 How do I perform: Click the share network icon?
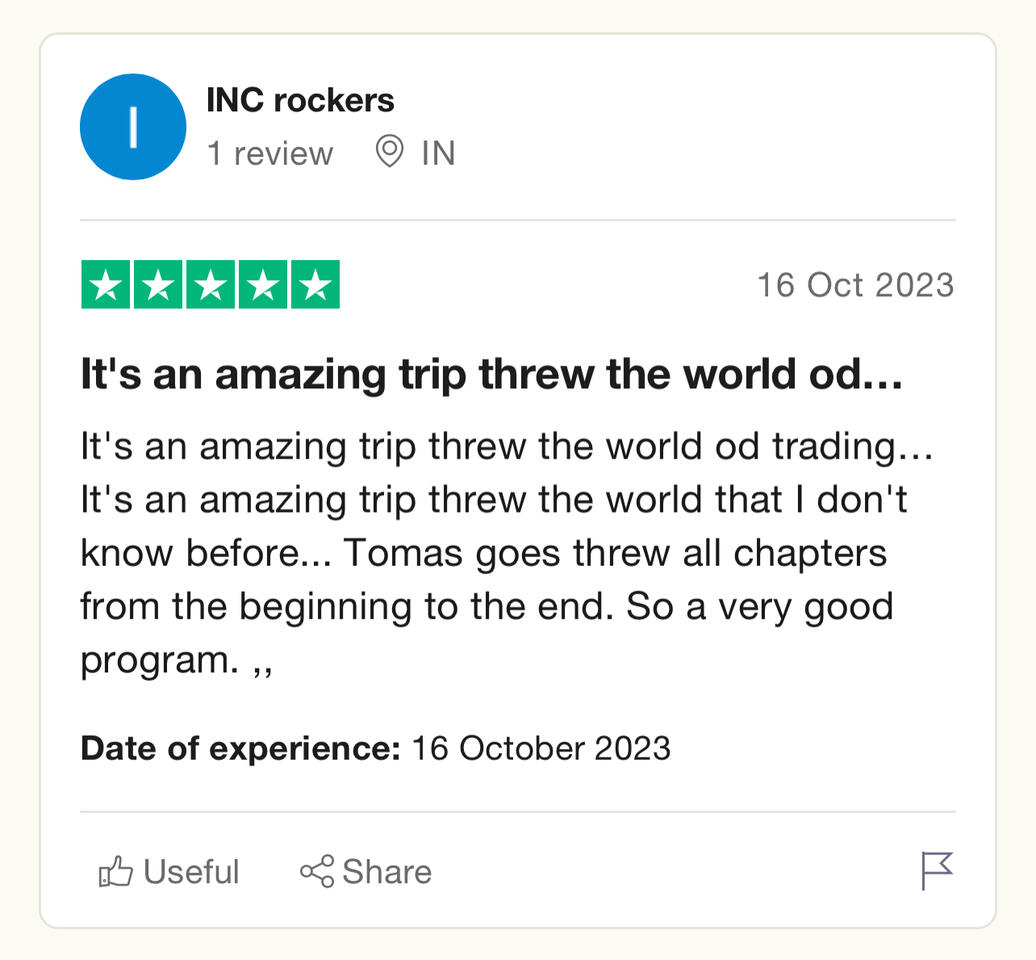[x=317, y=871]
